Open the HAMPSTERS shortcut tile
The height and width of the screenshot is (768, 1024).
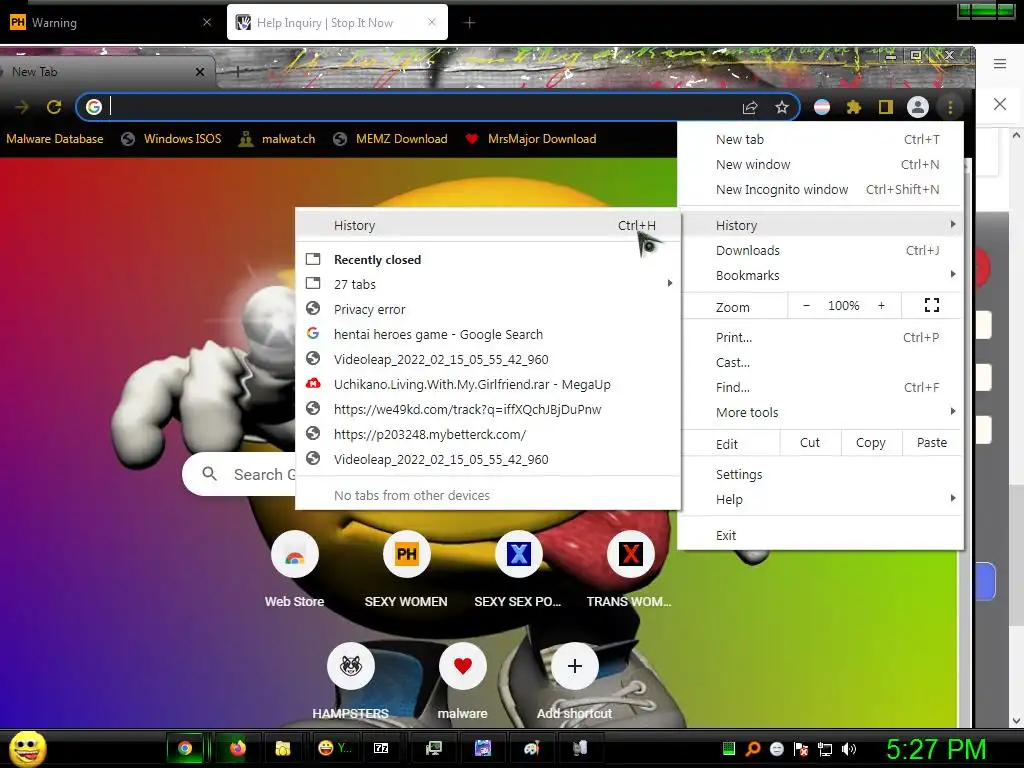coord(351,666)
